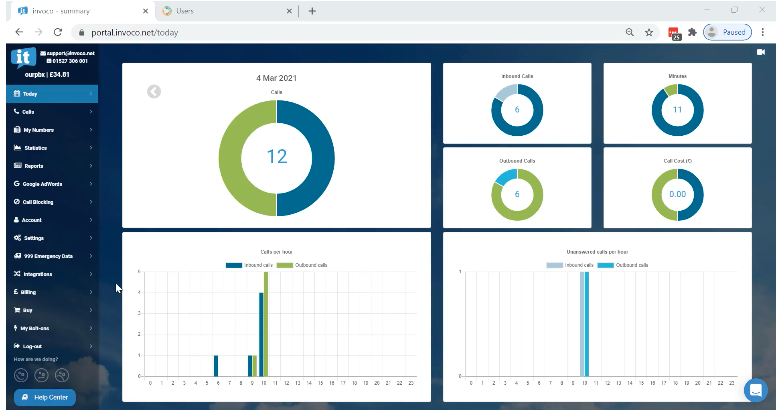Viewport: 776px width, 410px height.
Task: Expand the Account chevron
Action: pos(91,220)
